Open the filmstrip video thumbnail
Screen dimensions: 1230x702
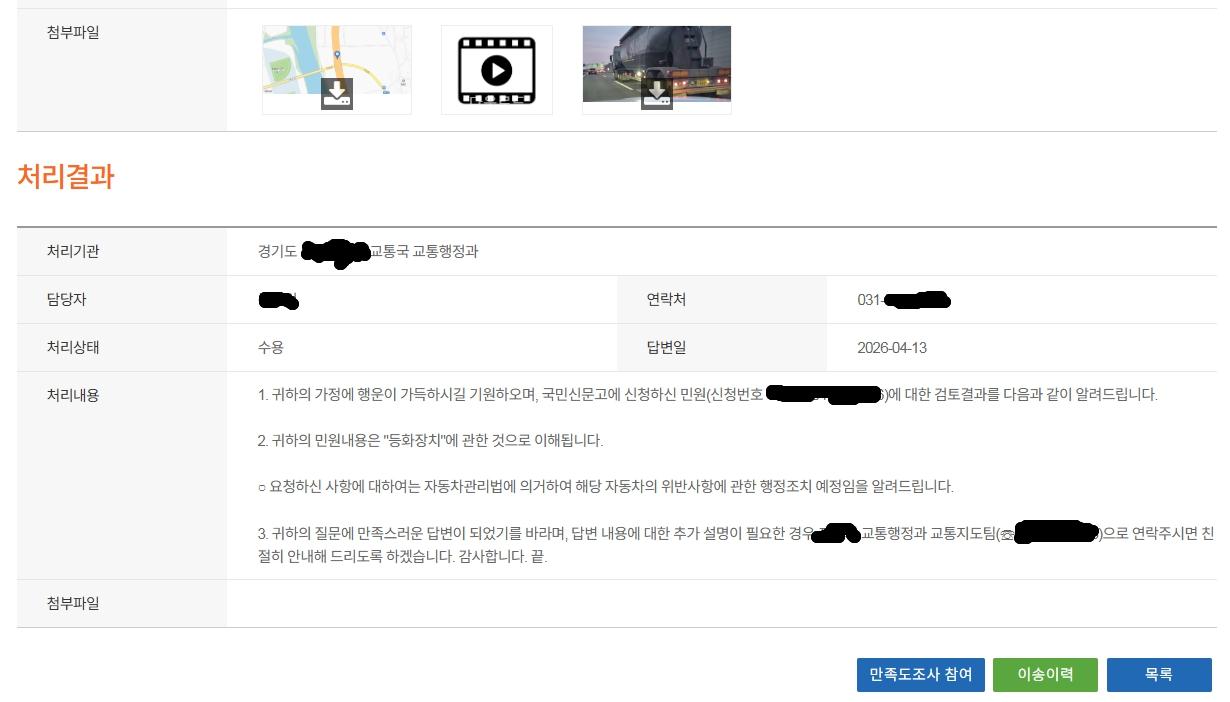pyautogui.click(x=497, y=70)
